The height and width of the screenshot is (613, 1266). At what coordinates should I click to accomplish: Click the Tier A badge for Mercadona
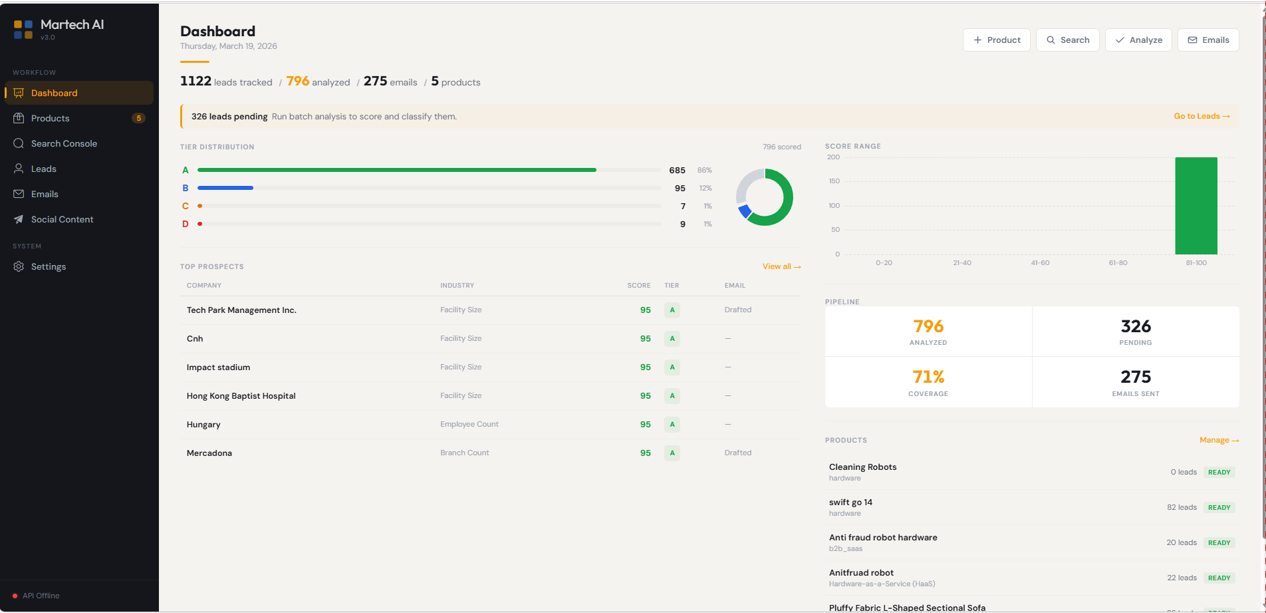point(672,453)
